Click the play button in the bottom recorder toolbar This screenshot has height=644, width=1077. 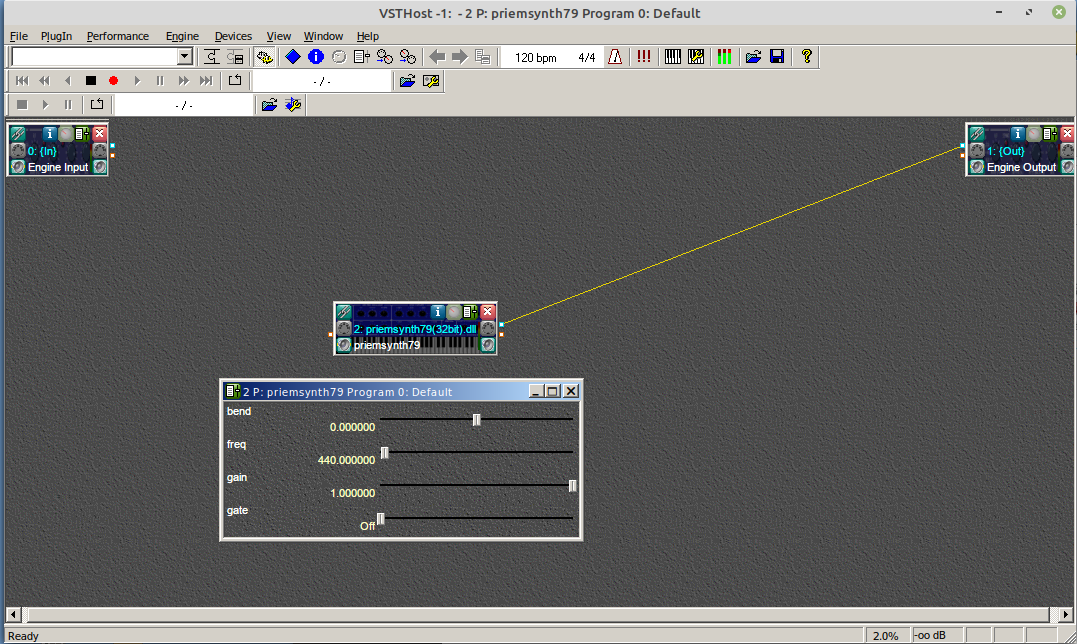point(45,105)
